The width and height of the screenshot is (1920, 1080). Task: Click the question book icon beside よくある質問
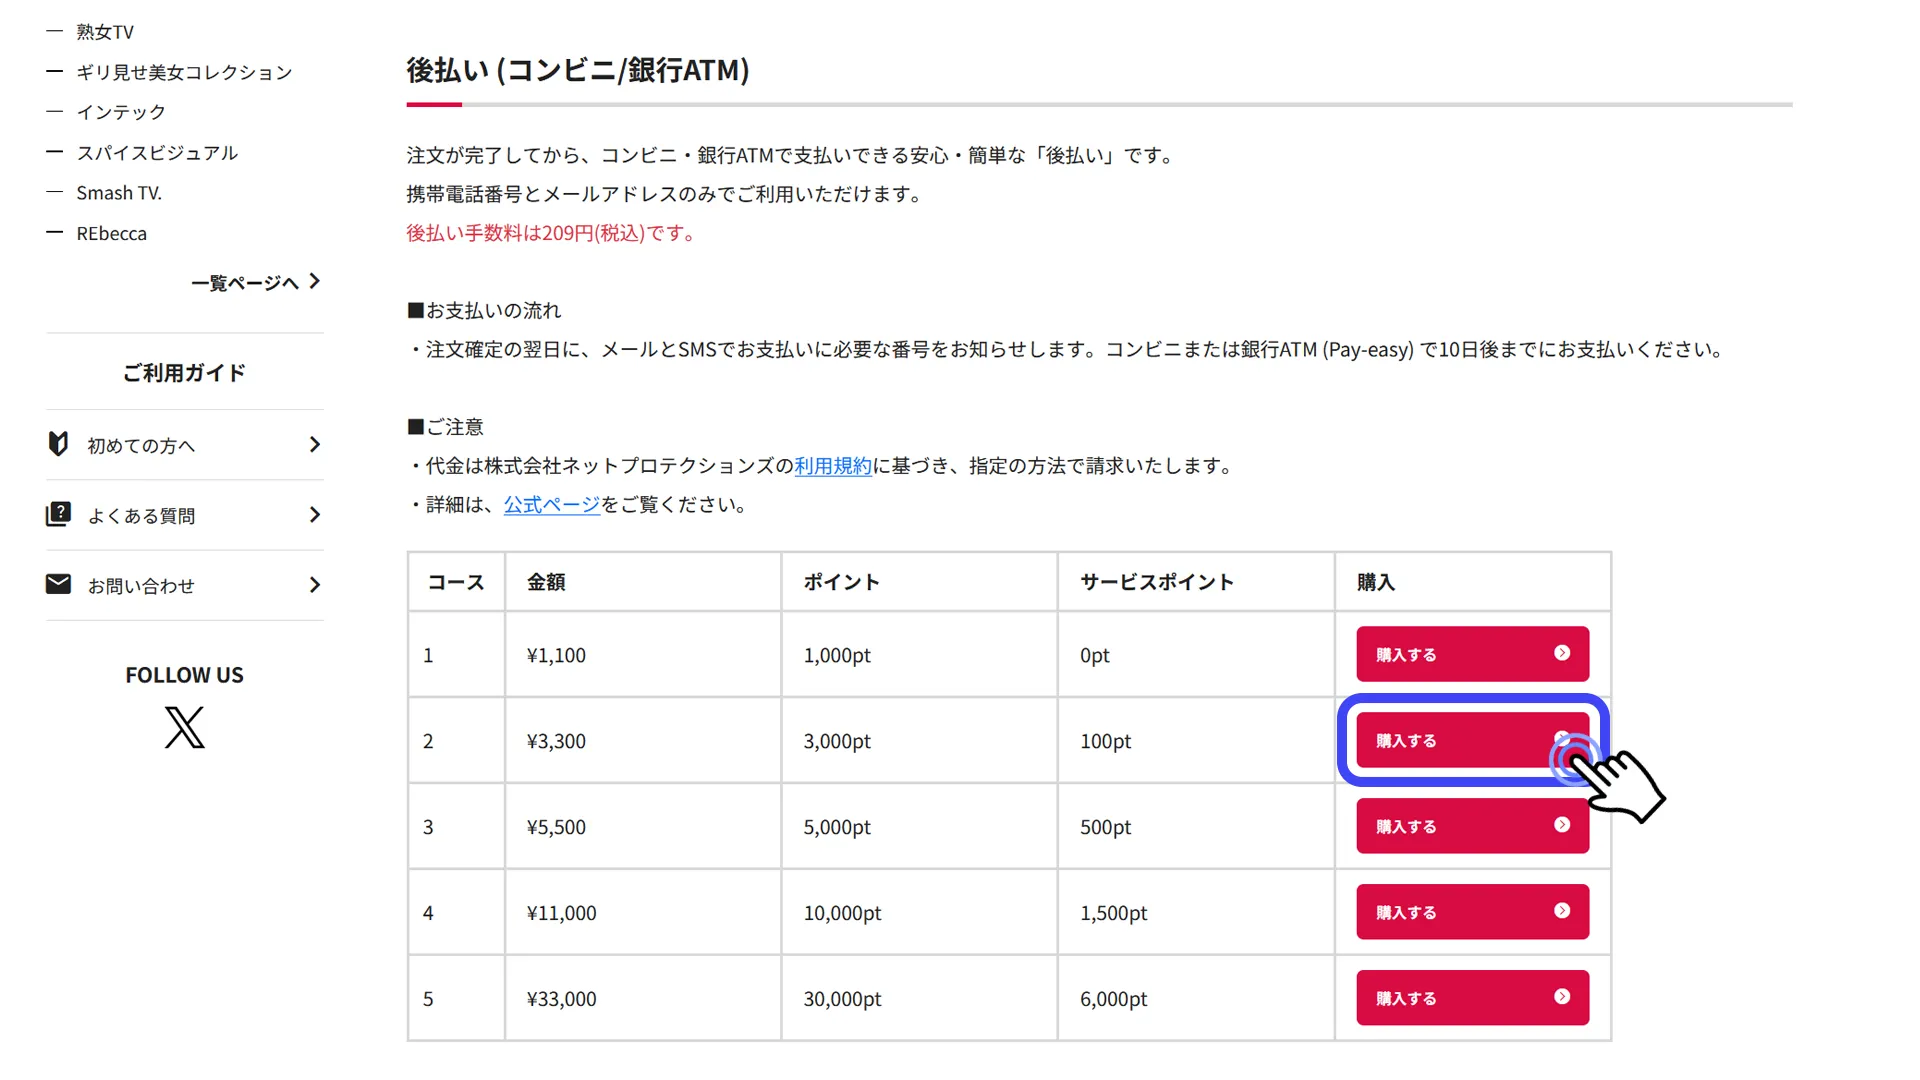click(58, 514)
